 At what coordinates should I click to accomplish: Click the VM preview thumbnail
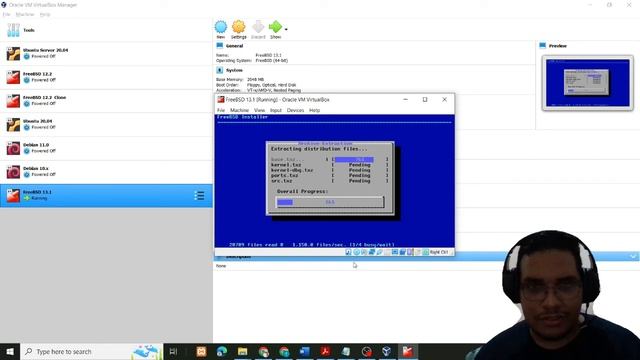(588, 83)
